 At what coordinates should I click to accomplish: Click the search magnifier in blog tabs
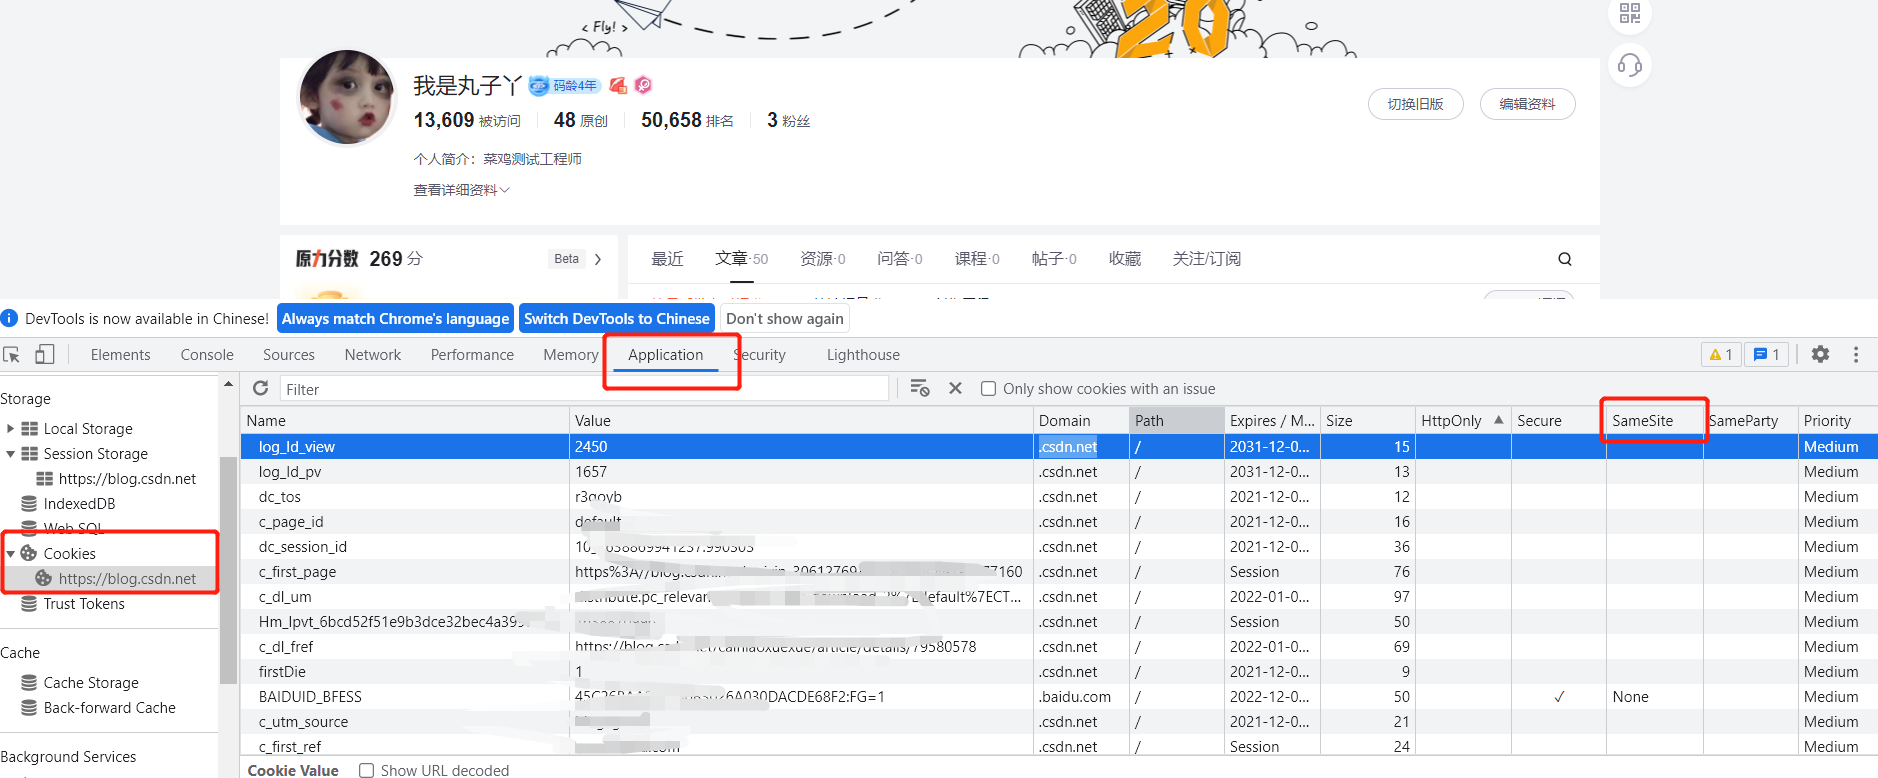(1565, 259)
